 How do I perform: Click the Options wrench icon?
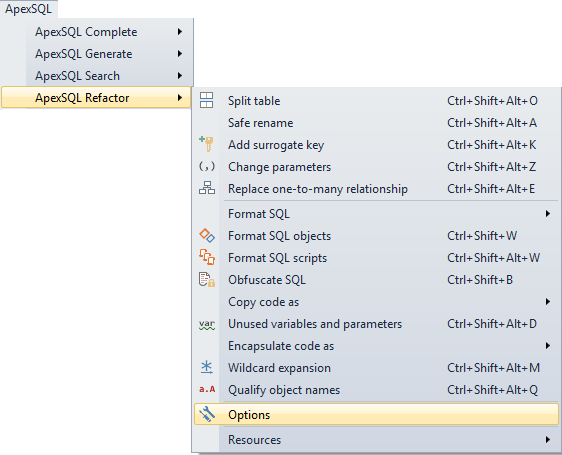coord(207,414)
